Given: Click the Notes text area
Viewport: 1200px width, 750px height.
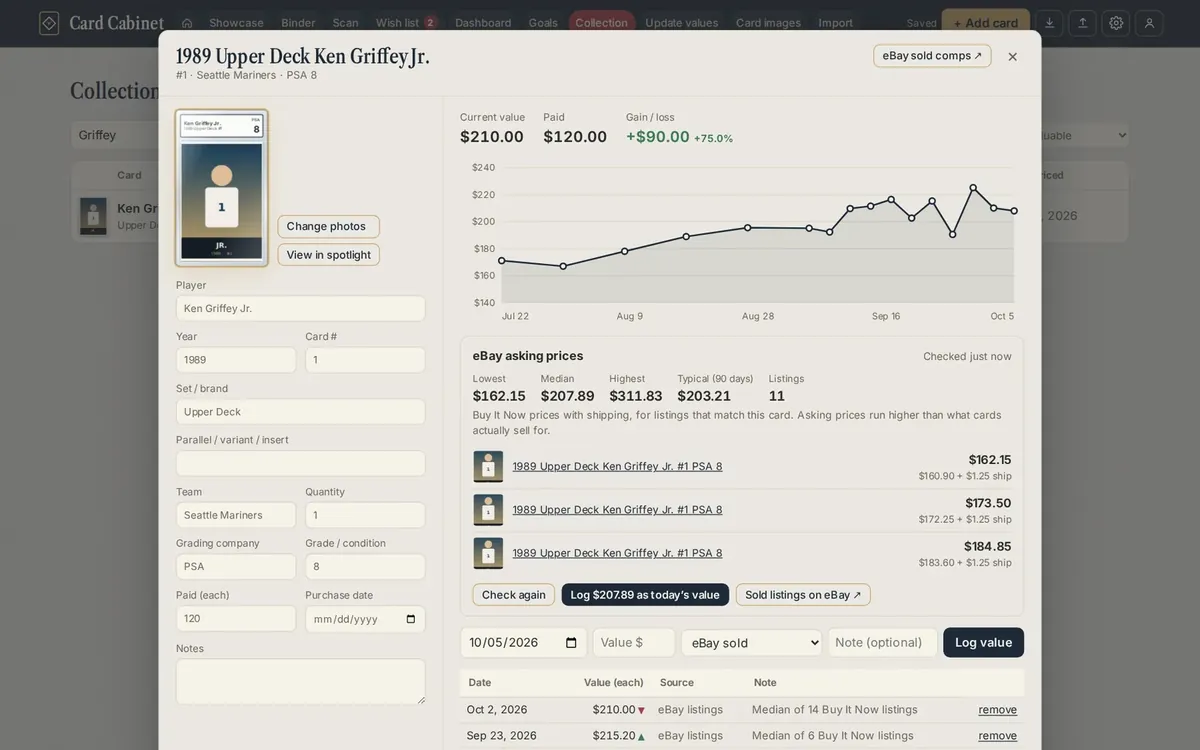Looking at the screenshot, I should click(x=301, y=682).
